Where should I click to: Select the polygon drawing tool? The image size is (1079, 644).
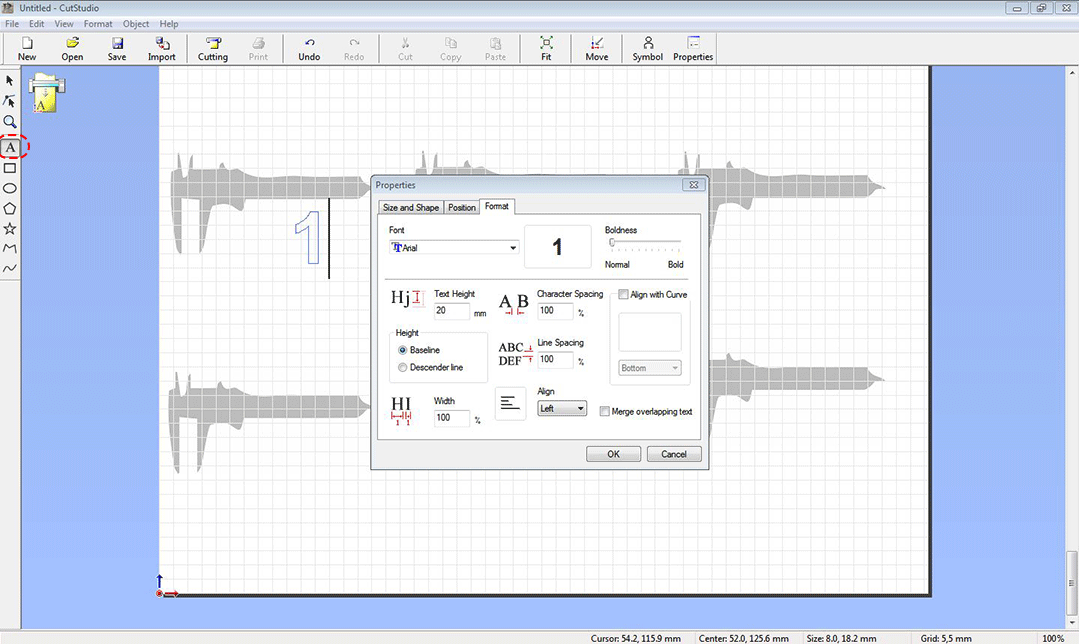pos(10,208)
